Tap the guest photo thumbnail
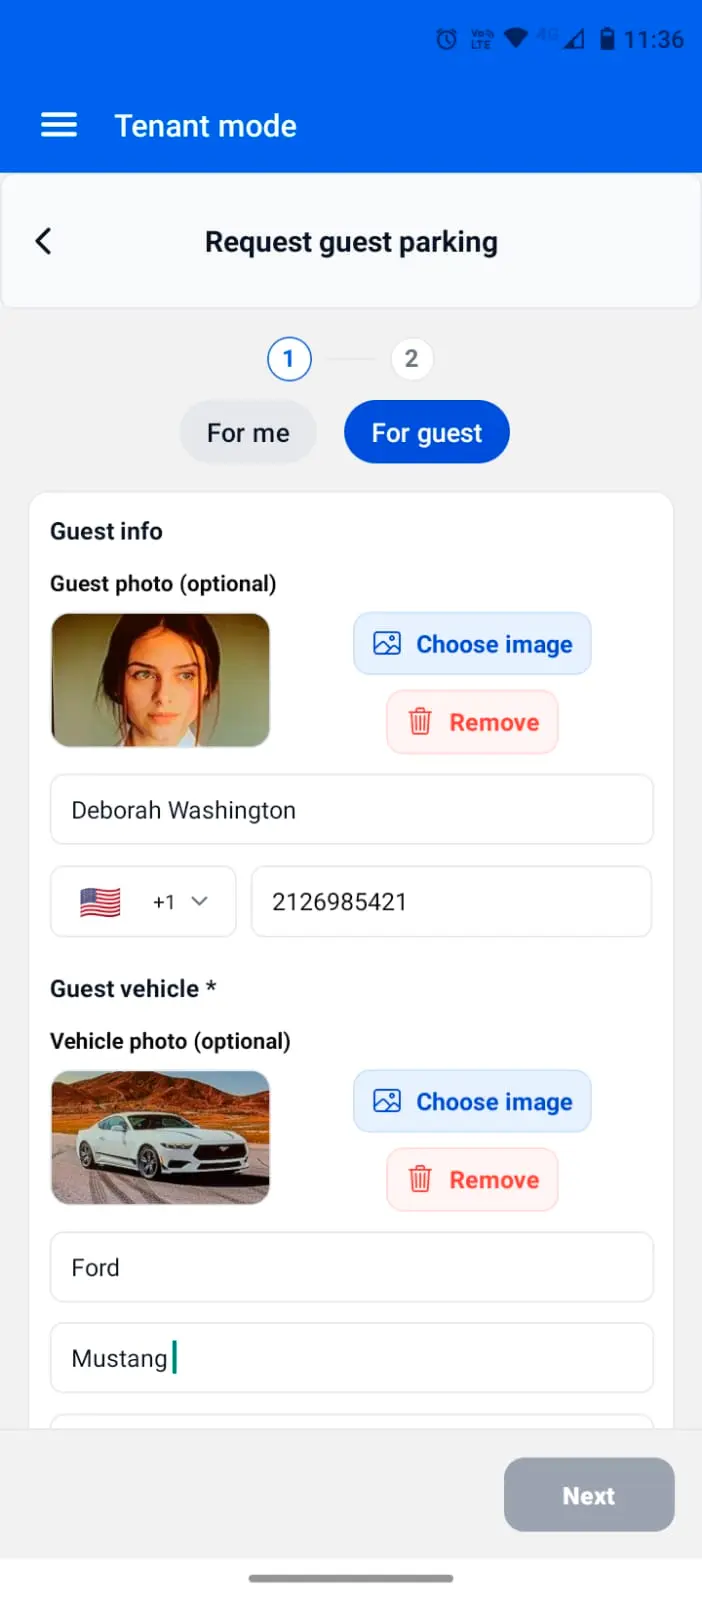 click(160, 680)
